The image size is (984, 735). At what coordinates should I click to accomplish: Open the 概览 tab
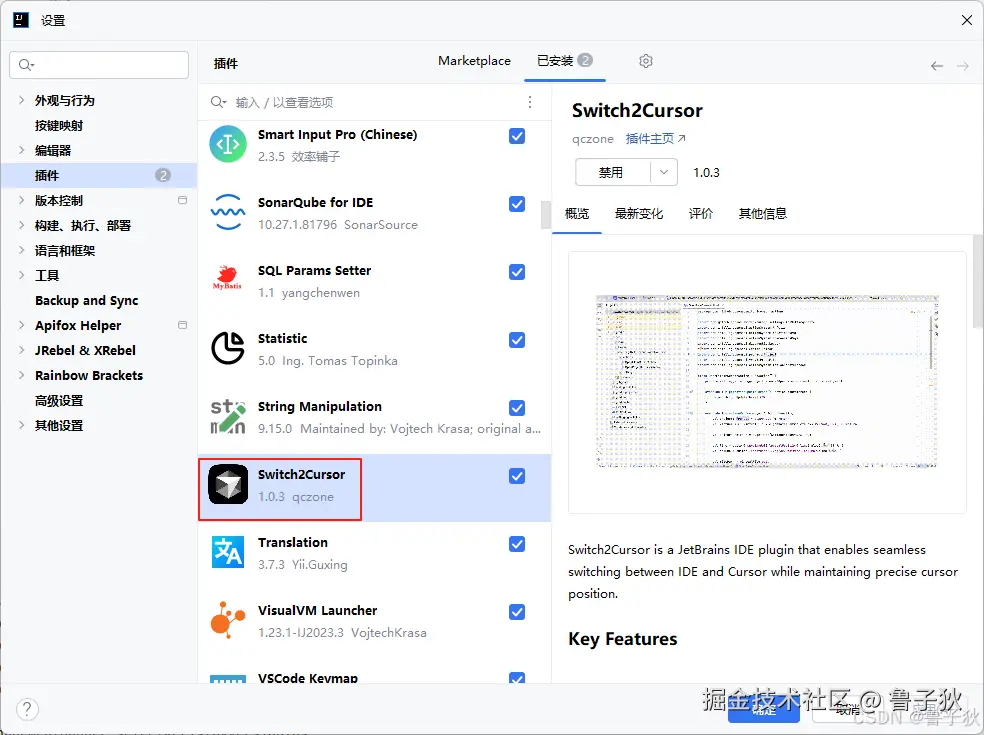[x=577, y=214]
